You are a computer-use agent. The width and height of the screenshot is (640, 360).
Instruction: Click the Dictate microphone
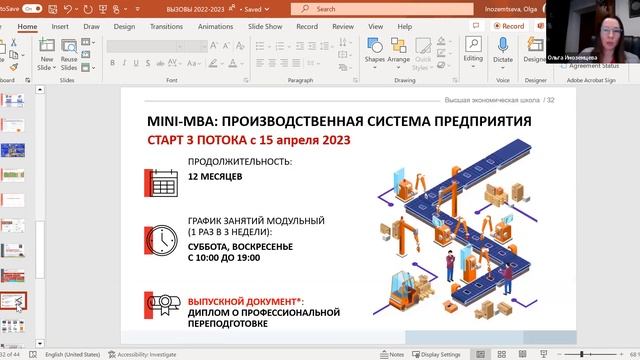503,53
